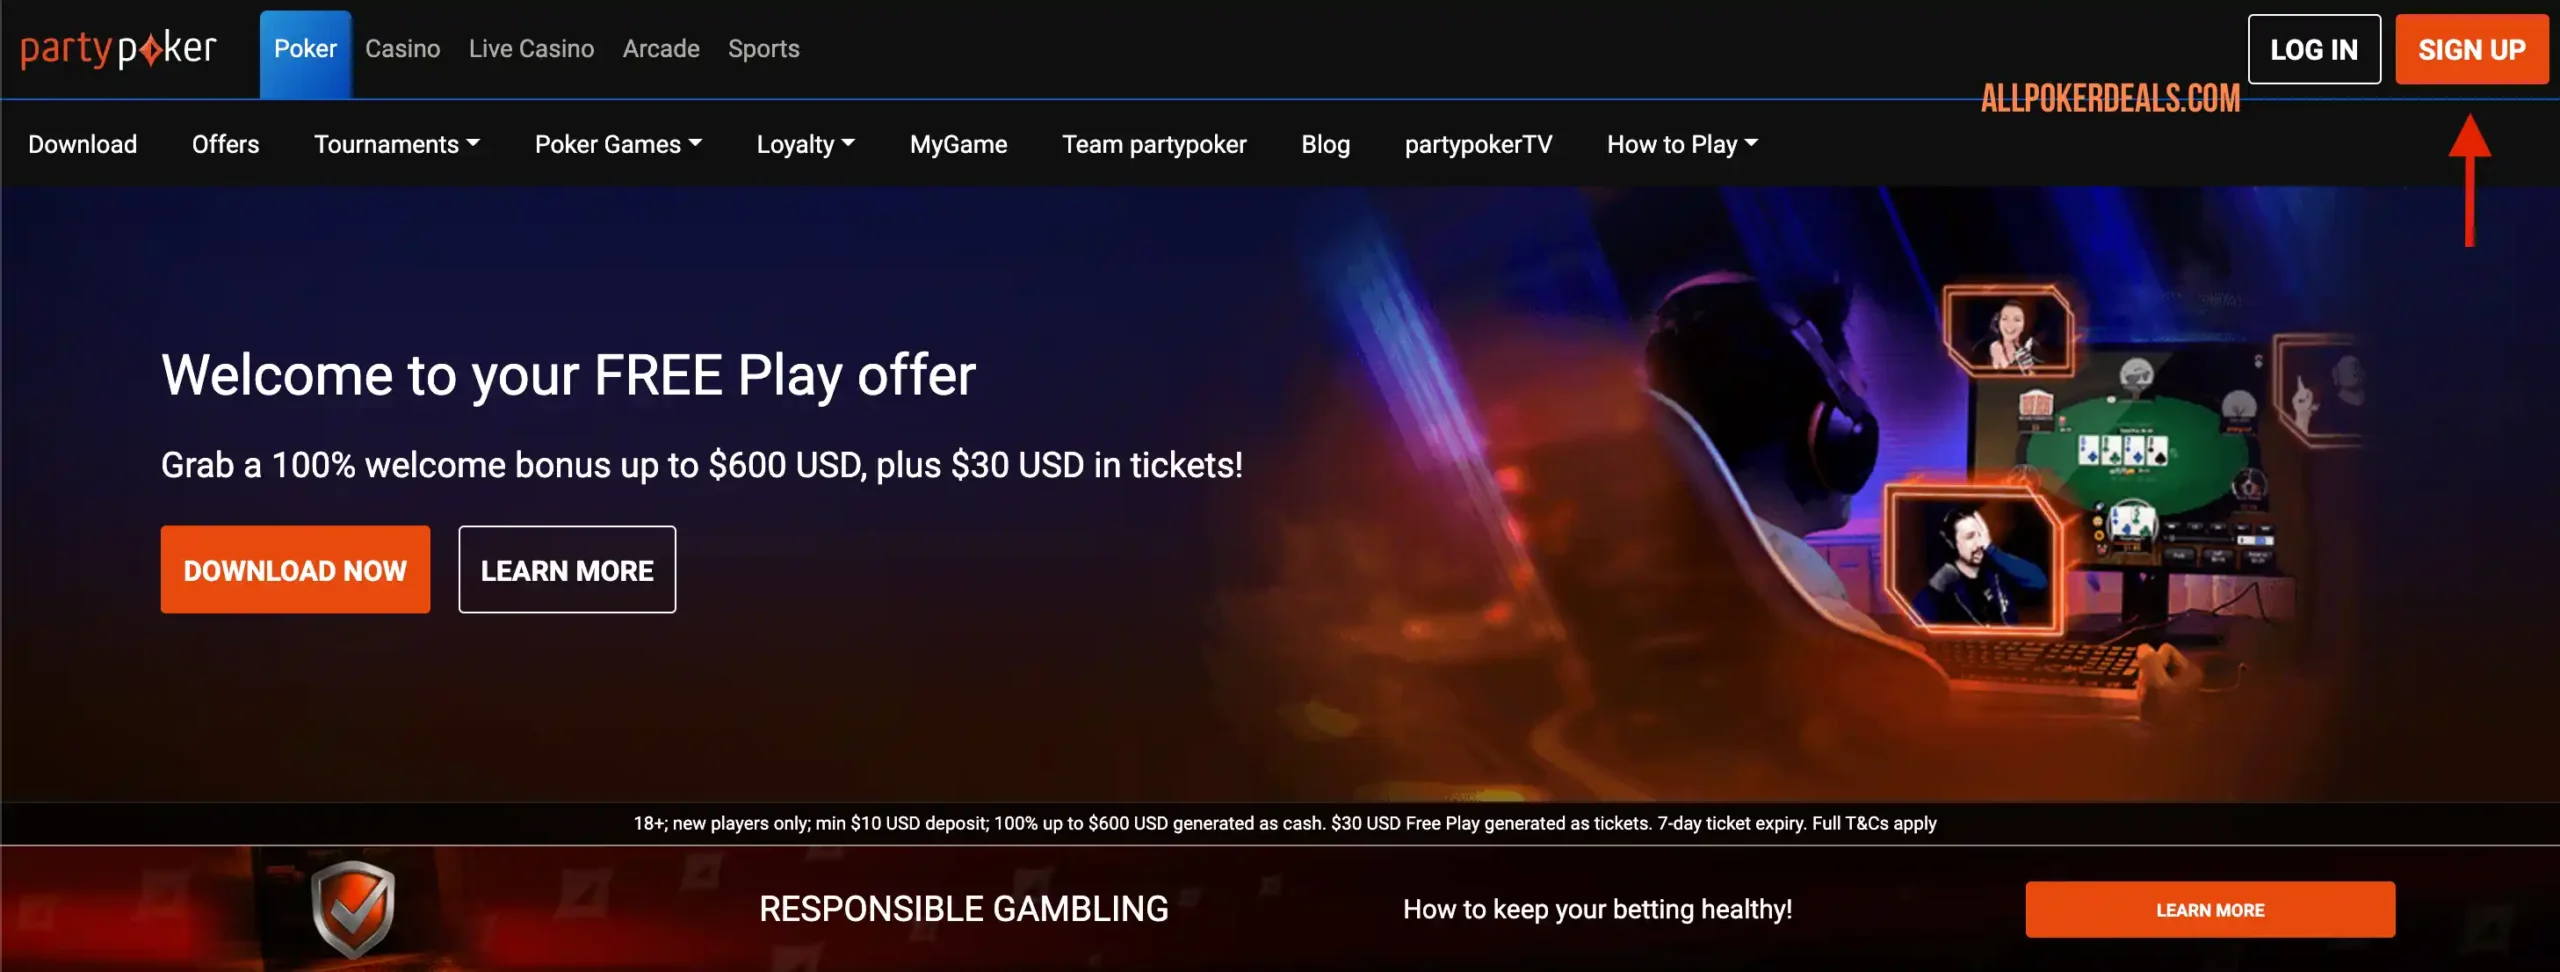2560x972 pixels.
Task: Open the partypokerTV link
Action: [x=1478, y=144]
